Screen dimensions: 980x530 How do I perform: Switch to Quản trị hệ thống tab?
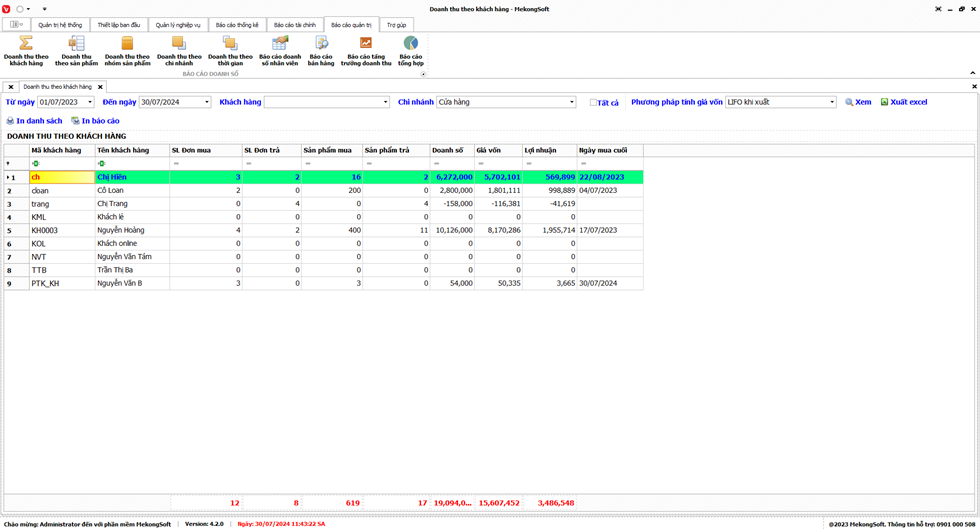60,25
